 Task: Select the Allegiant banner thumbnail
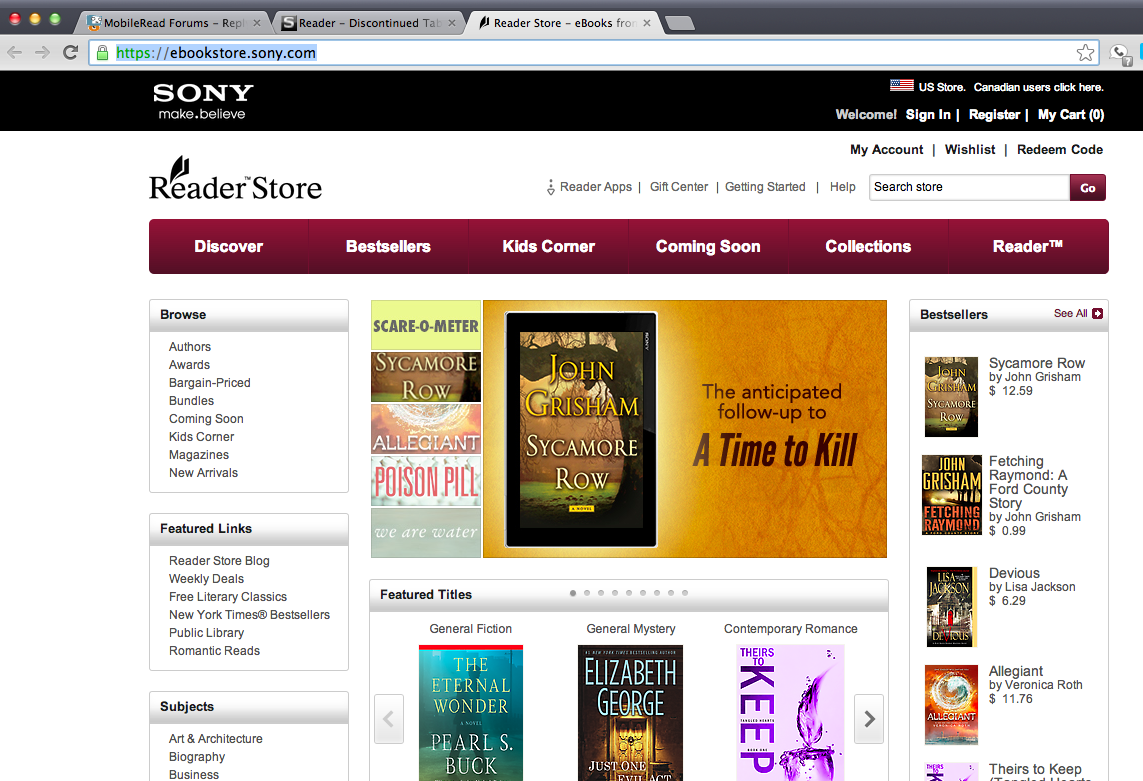[x=426, y=430]
